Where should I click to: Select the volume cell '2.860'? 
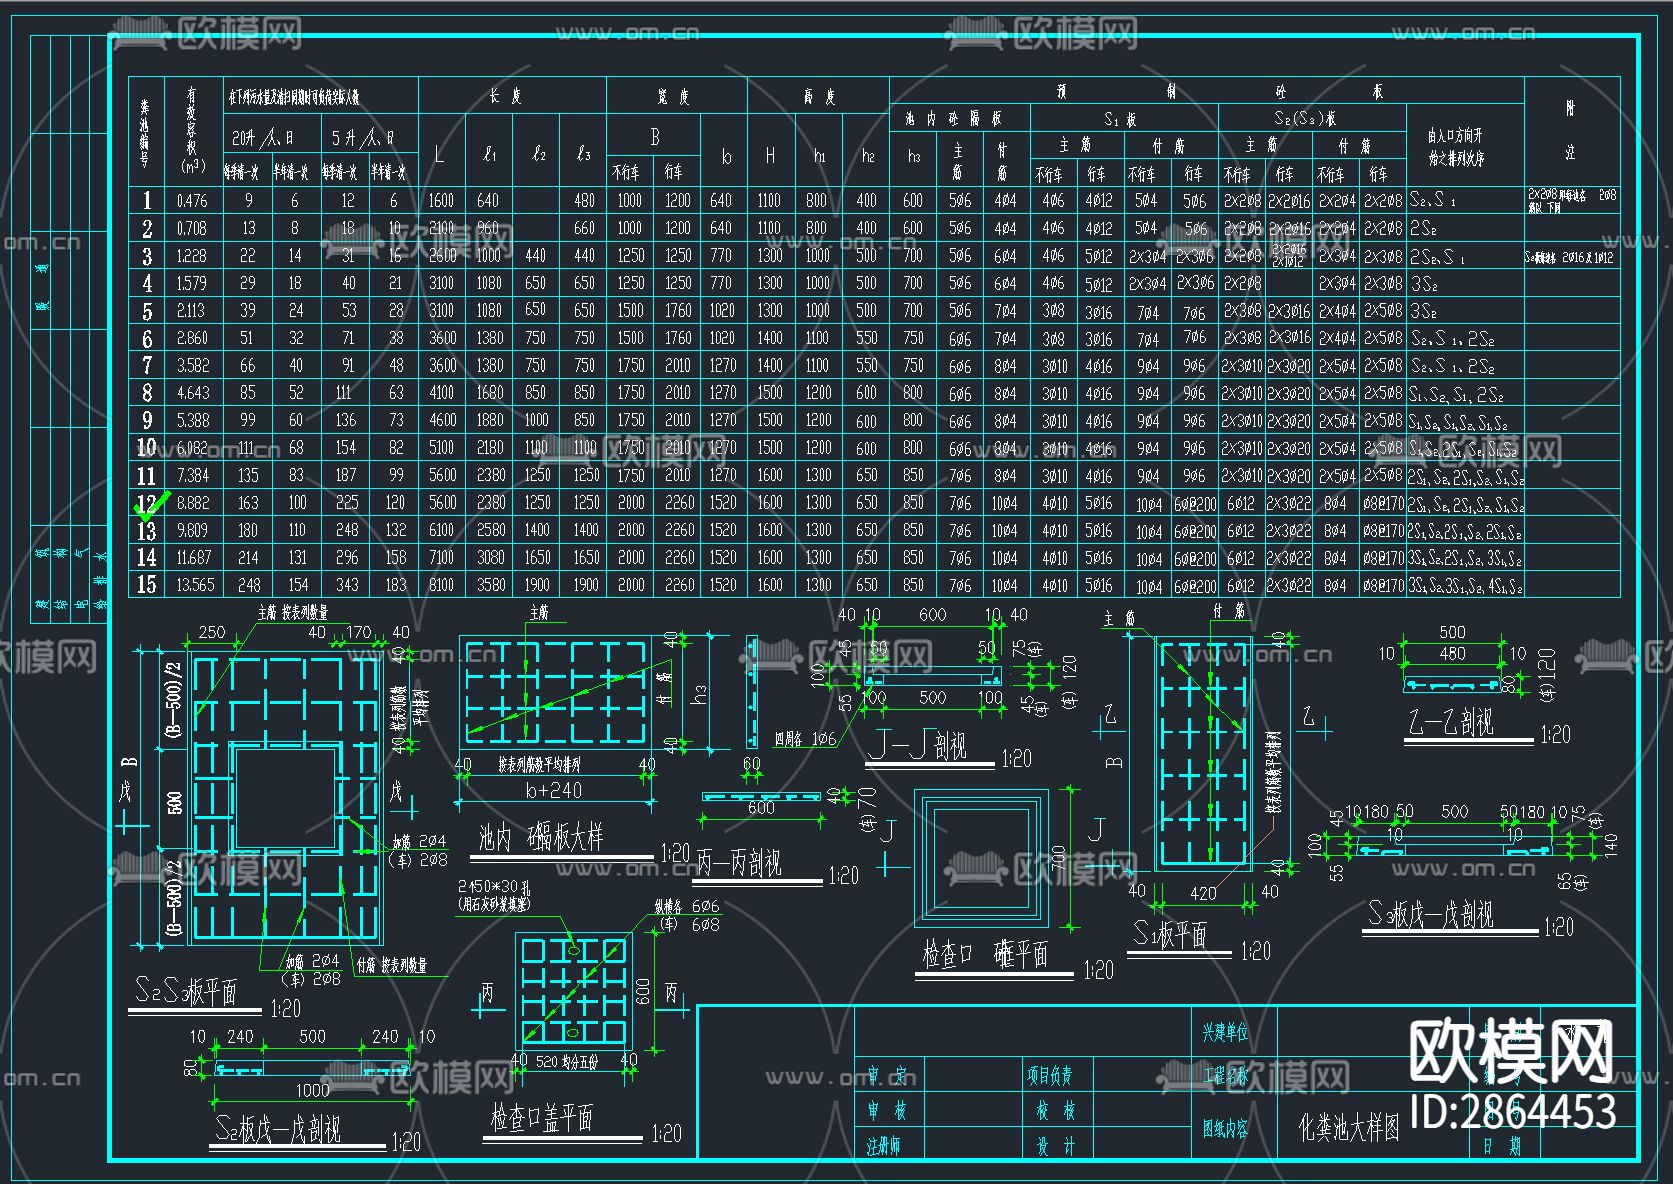click(x=192, y=339)
